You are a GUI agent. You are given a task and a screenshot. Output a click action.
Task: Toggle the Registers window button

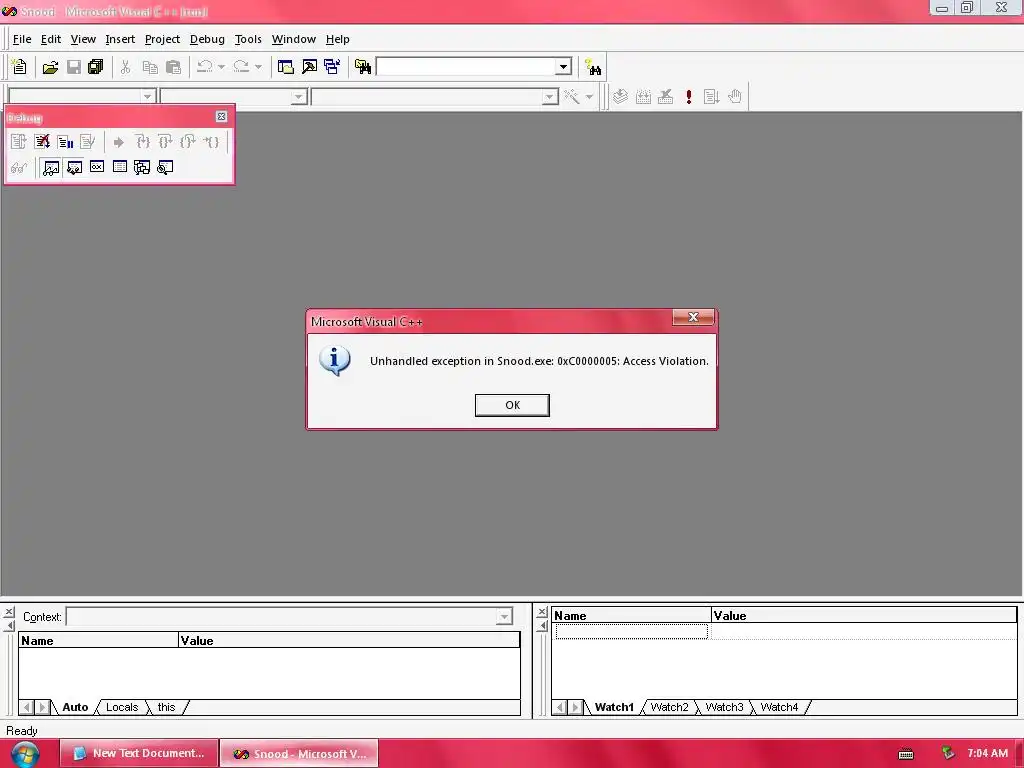(97, 168)
